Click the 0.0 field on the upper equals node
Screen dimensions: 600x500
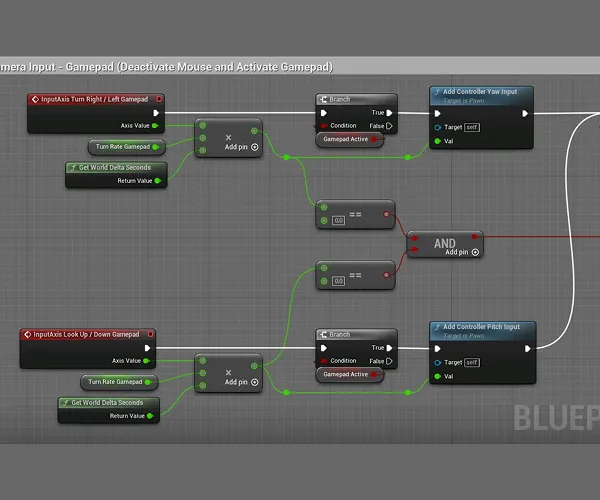click(x=338, y=220)
